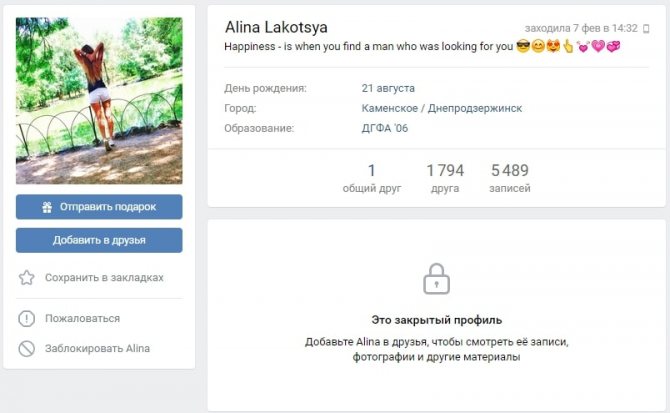Open education link ДГФА '06
670x413 pixels.
tap(385, 128)
